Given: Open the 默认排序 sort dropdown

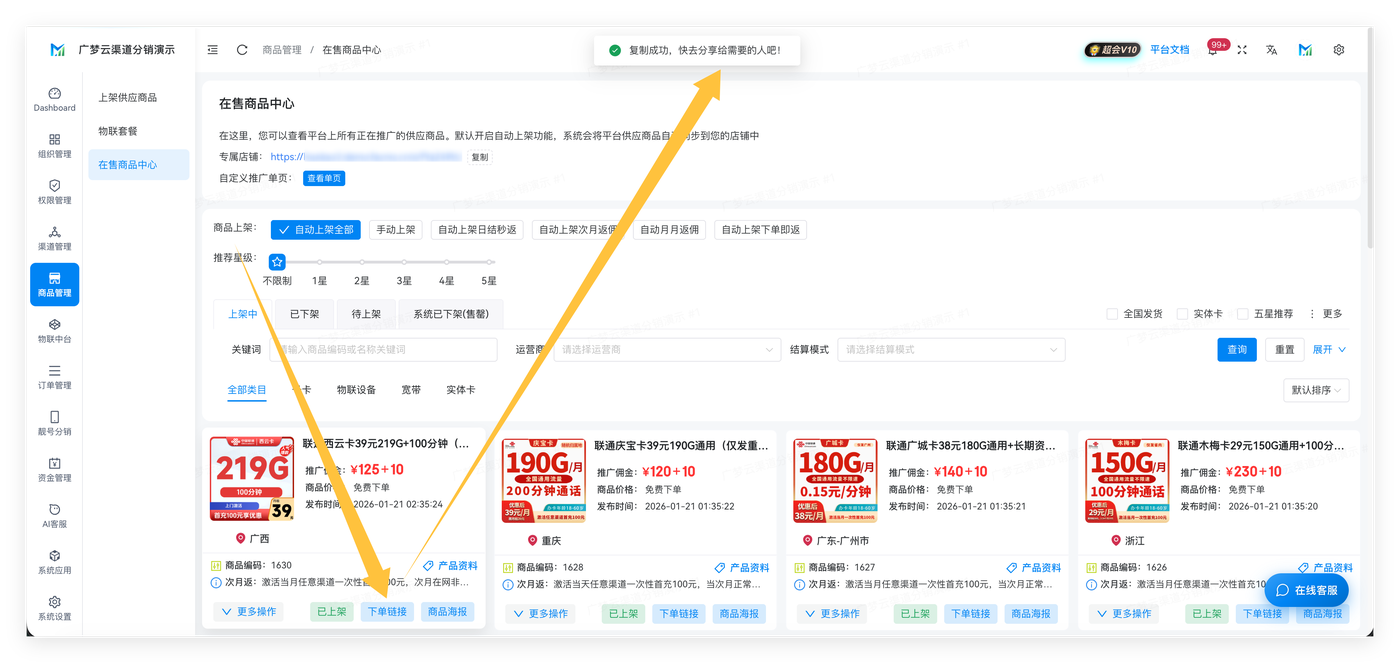Looking at the screenshot, I should tap(1316, 391).
